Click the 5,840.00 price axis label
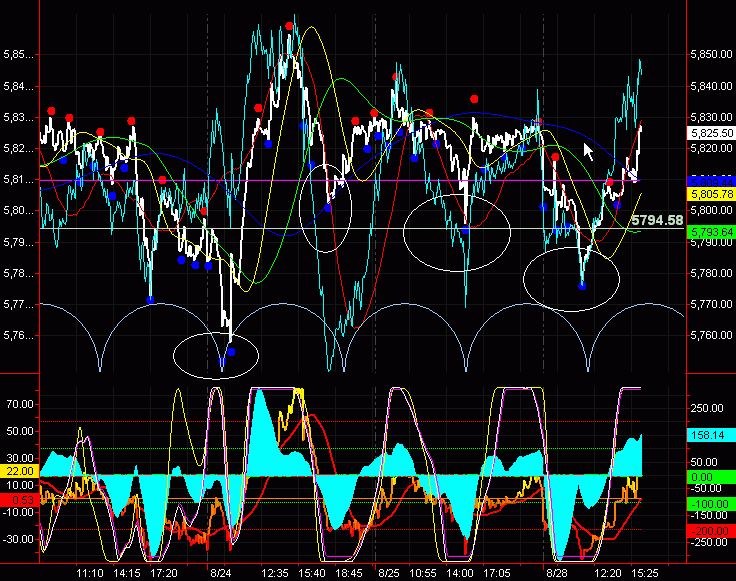Screen dimensions: 736x581 [712, 86]
